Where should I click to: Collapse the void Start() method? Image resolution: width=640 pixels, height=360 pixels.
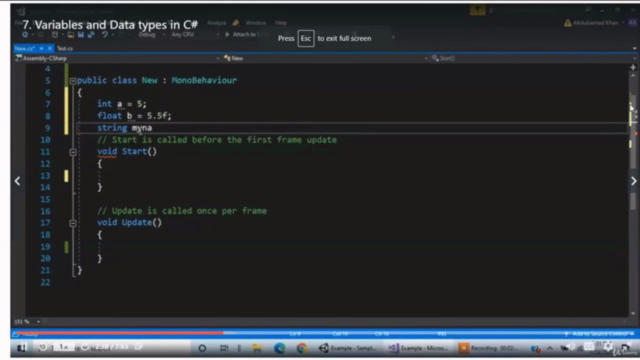[73, 152]
